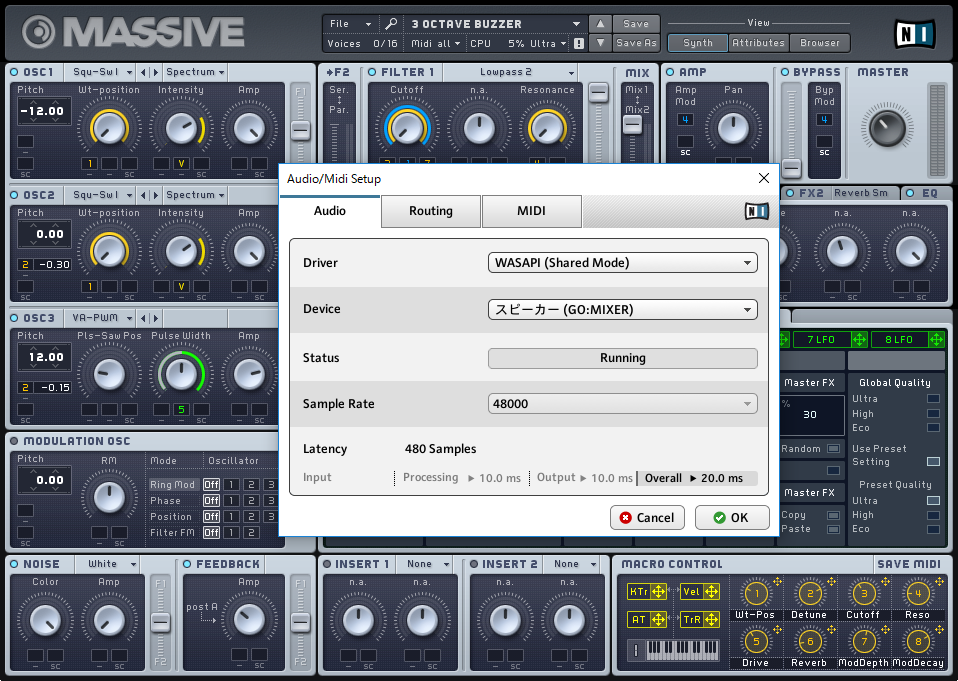The width and height of the screenshot is (958, 681).
Task: Open the Insert 2 None effect dropdown
Action: (571, 564)
